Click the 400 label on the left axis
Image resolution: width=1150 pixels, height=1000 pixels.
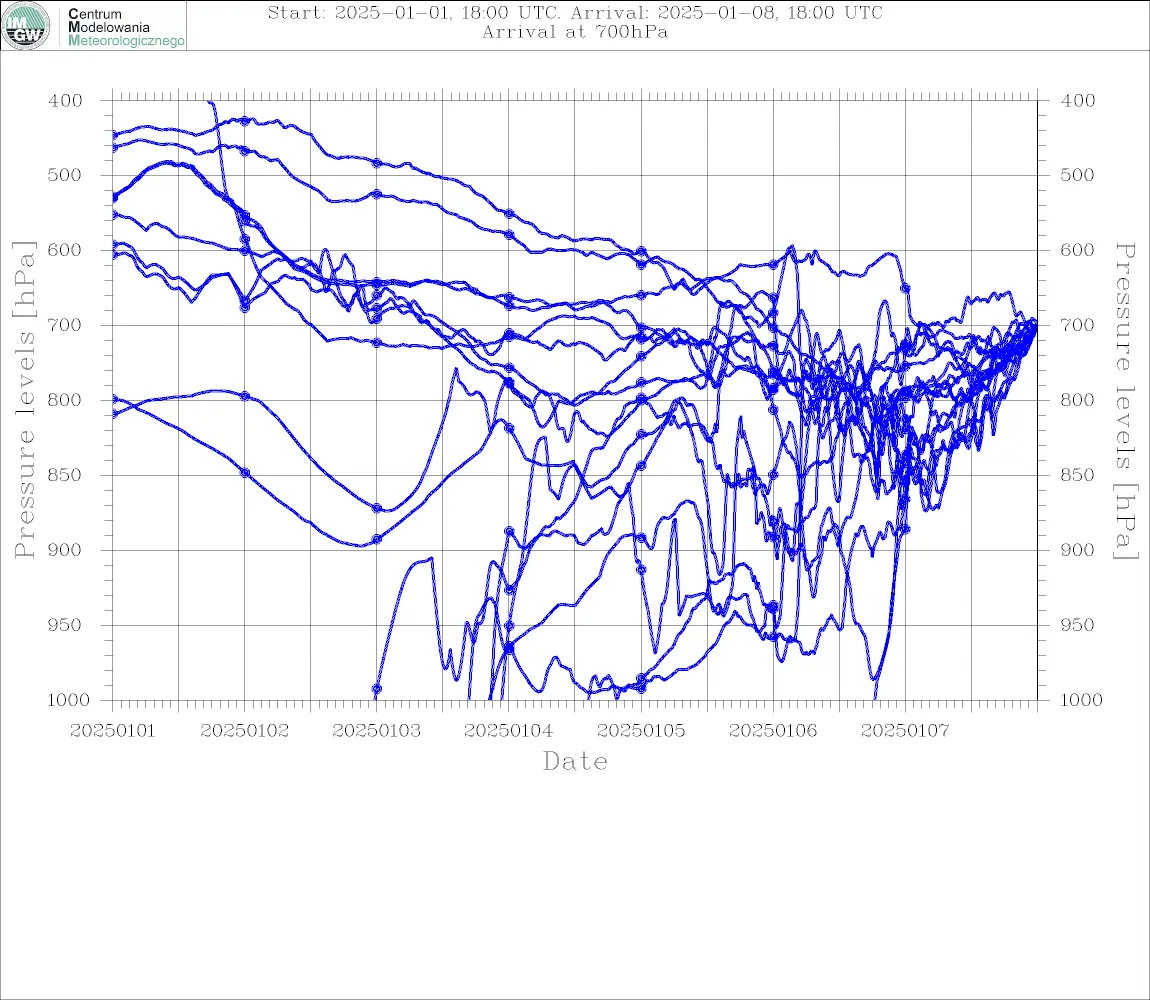pyautogui.click(x=65, y=101)
